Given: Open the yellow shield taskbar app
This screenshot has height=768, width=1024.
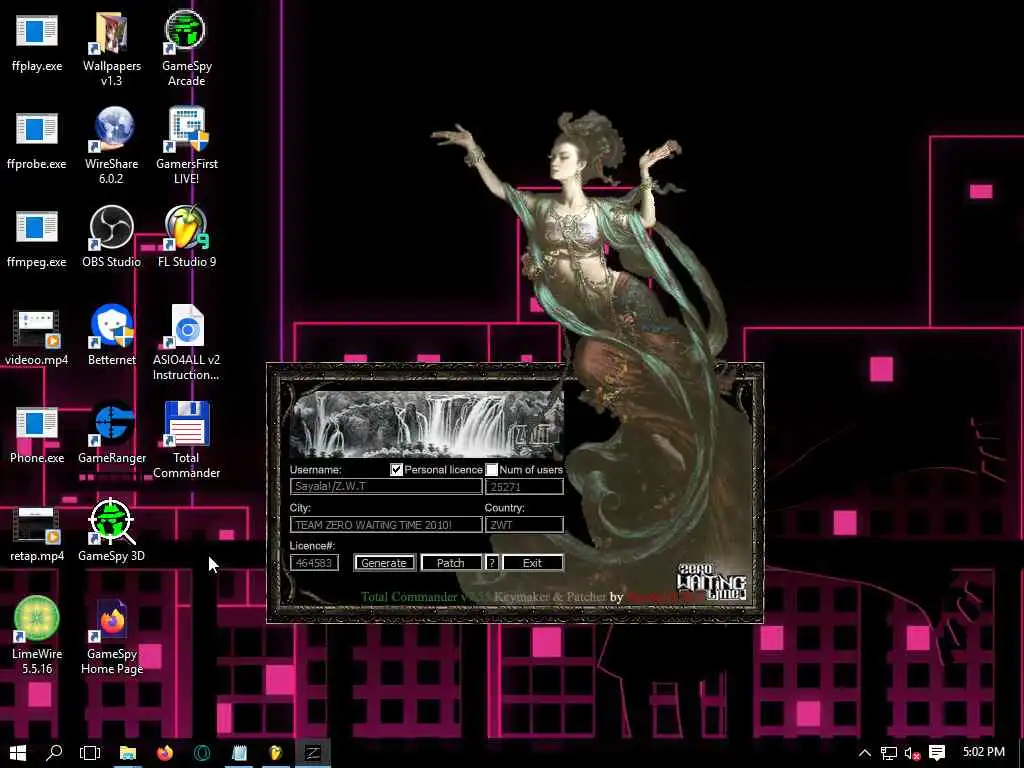Looking at the screenshot, I should [x=276, y=752].
